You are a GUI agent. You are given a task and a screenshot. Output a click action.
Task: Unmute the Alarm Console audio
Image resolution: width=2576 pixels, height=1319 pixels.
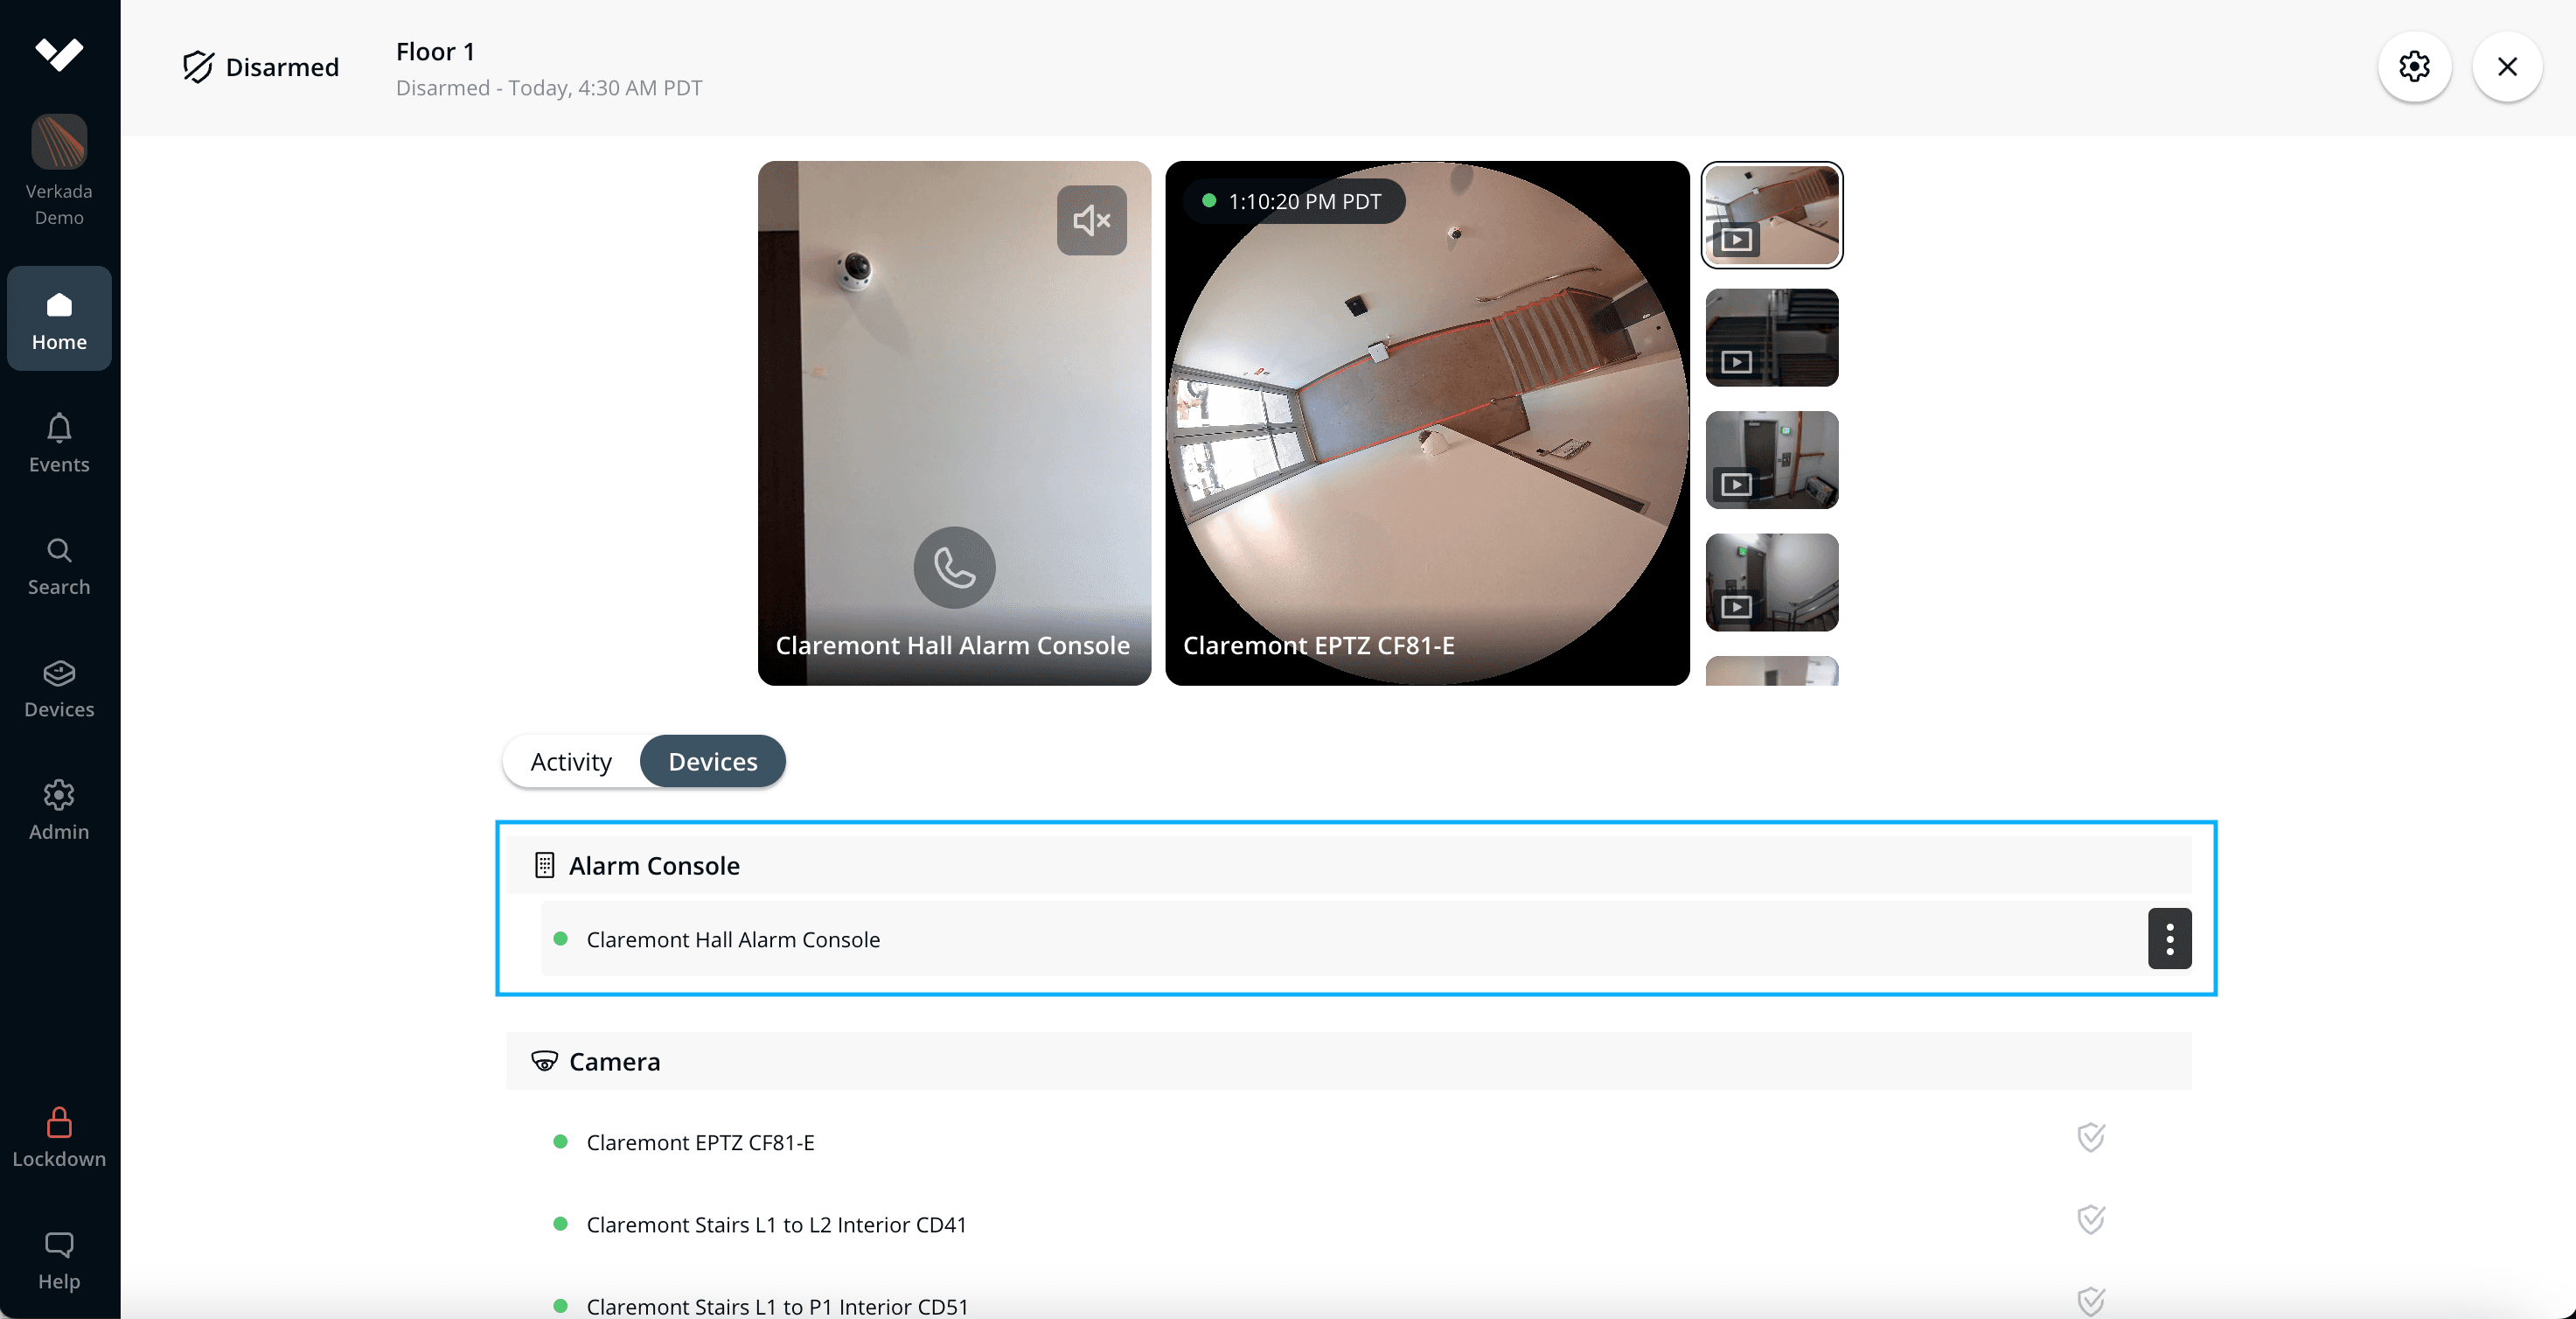tap(1091, 220)
